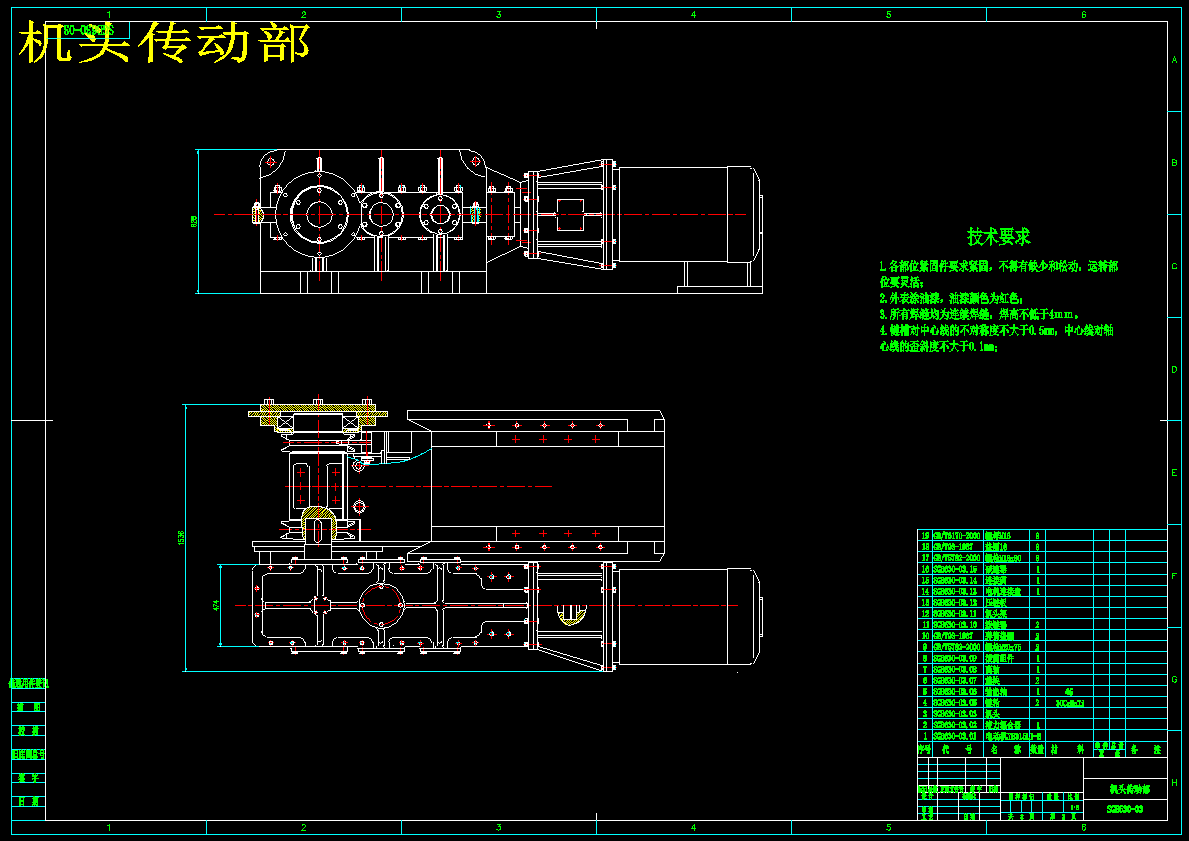This screenshot has width=1189, height=841.
Task: Click requirement line 4 mentioning 0.5mm
Action: point(996,331)
